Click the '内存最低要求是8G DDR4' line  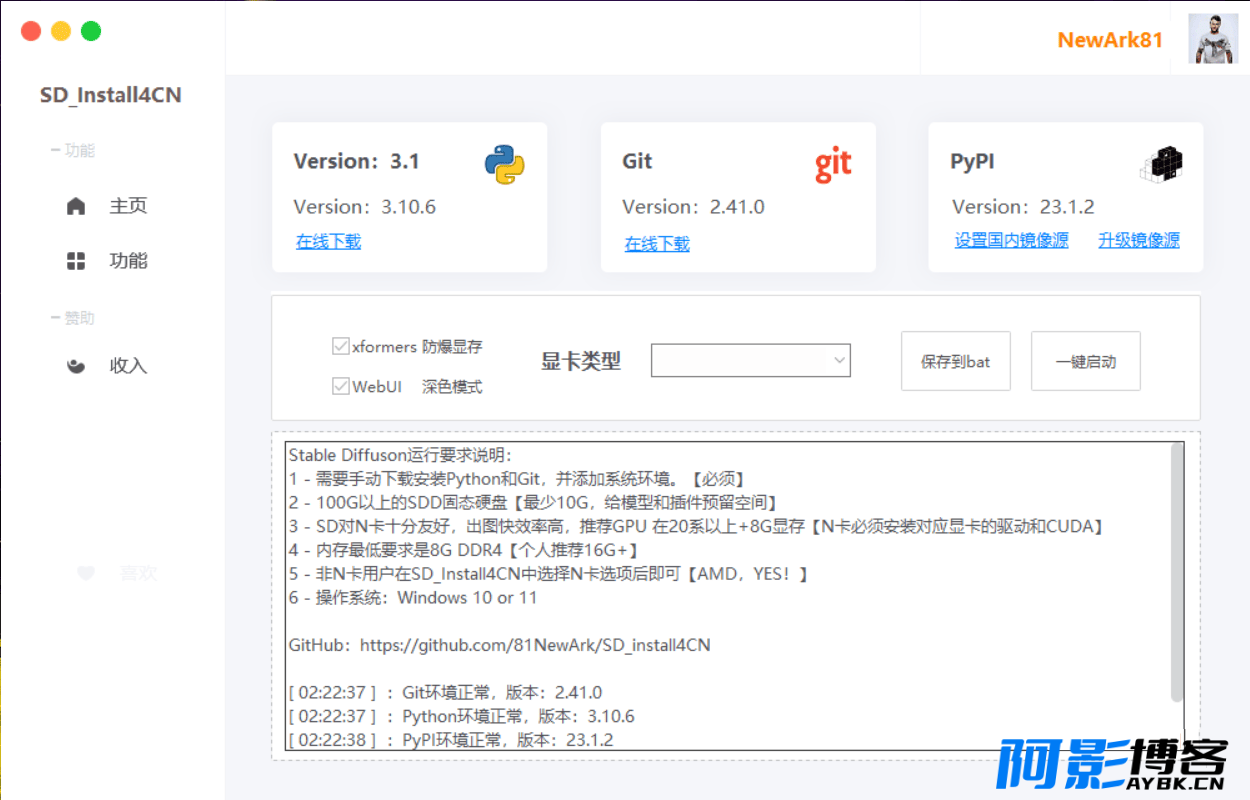click(463, 550)
